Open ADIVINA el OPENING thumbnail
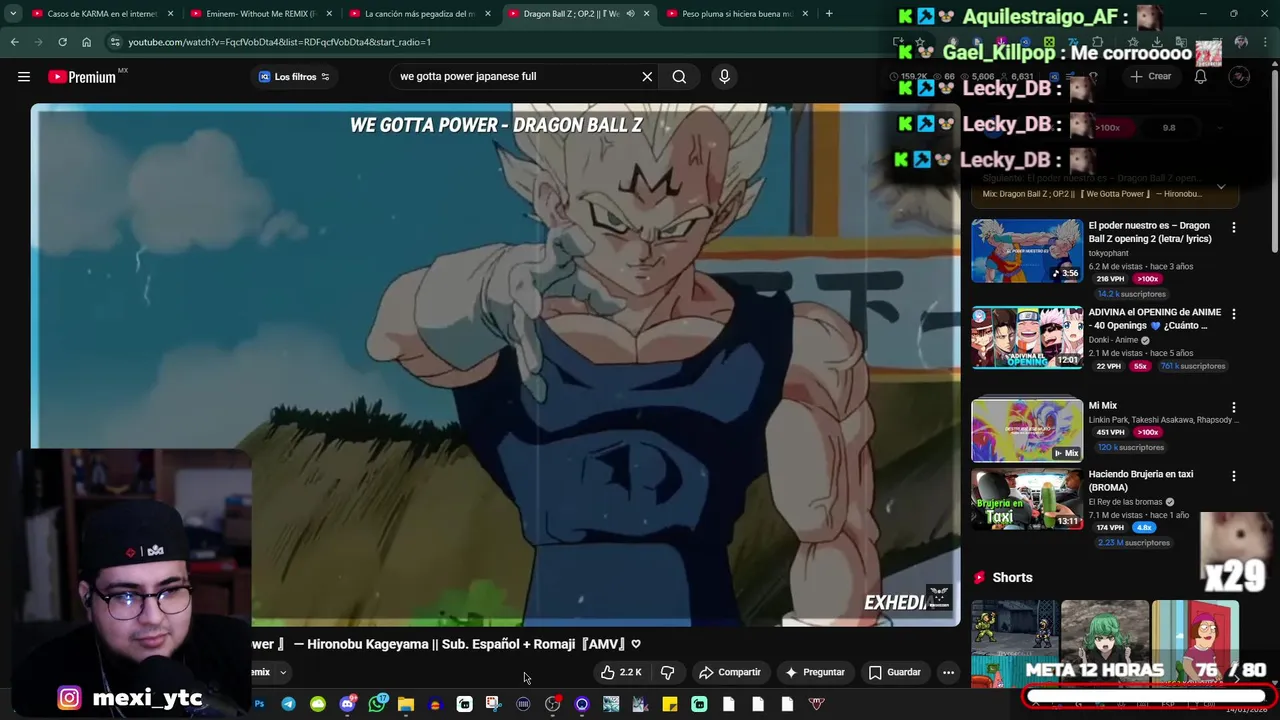This screenshot has width=1280, height=720. tap(1027, 338)
